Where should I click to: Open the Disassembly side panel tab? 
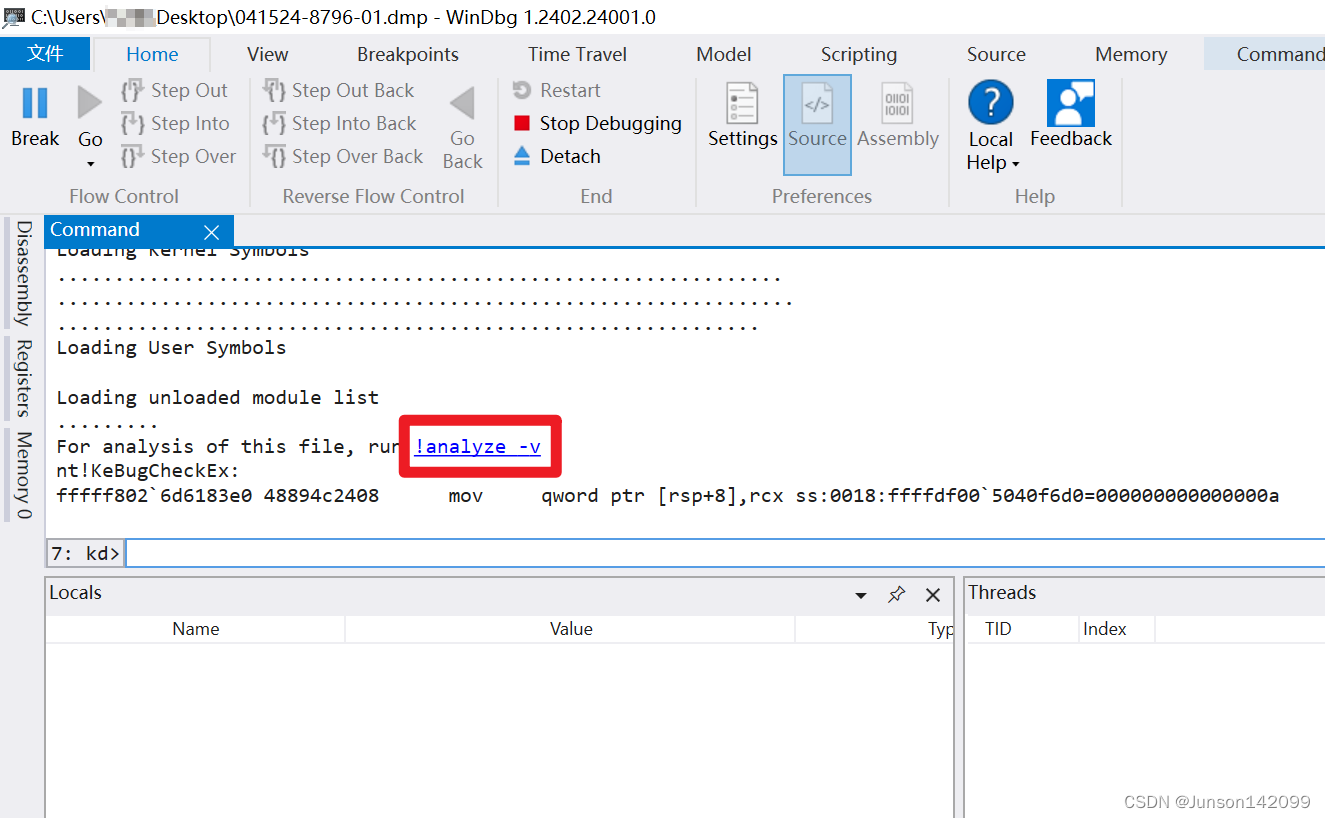(x=22, y=273)
